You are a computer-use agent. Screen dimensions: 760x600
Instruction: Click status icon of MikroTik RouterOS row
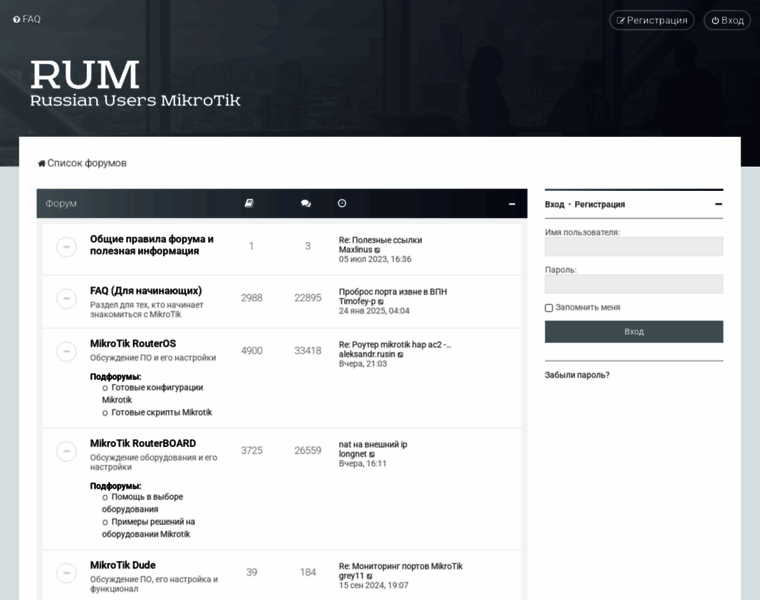click(x=66, y=351)
